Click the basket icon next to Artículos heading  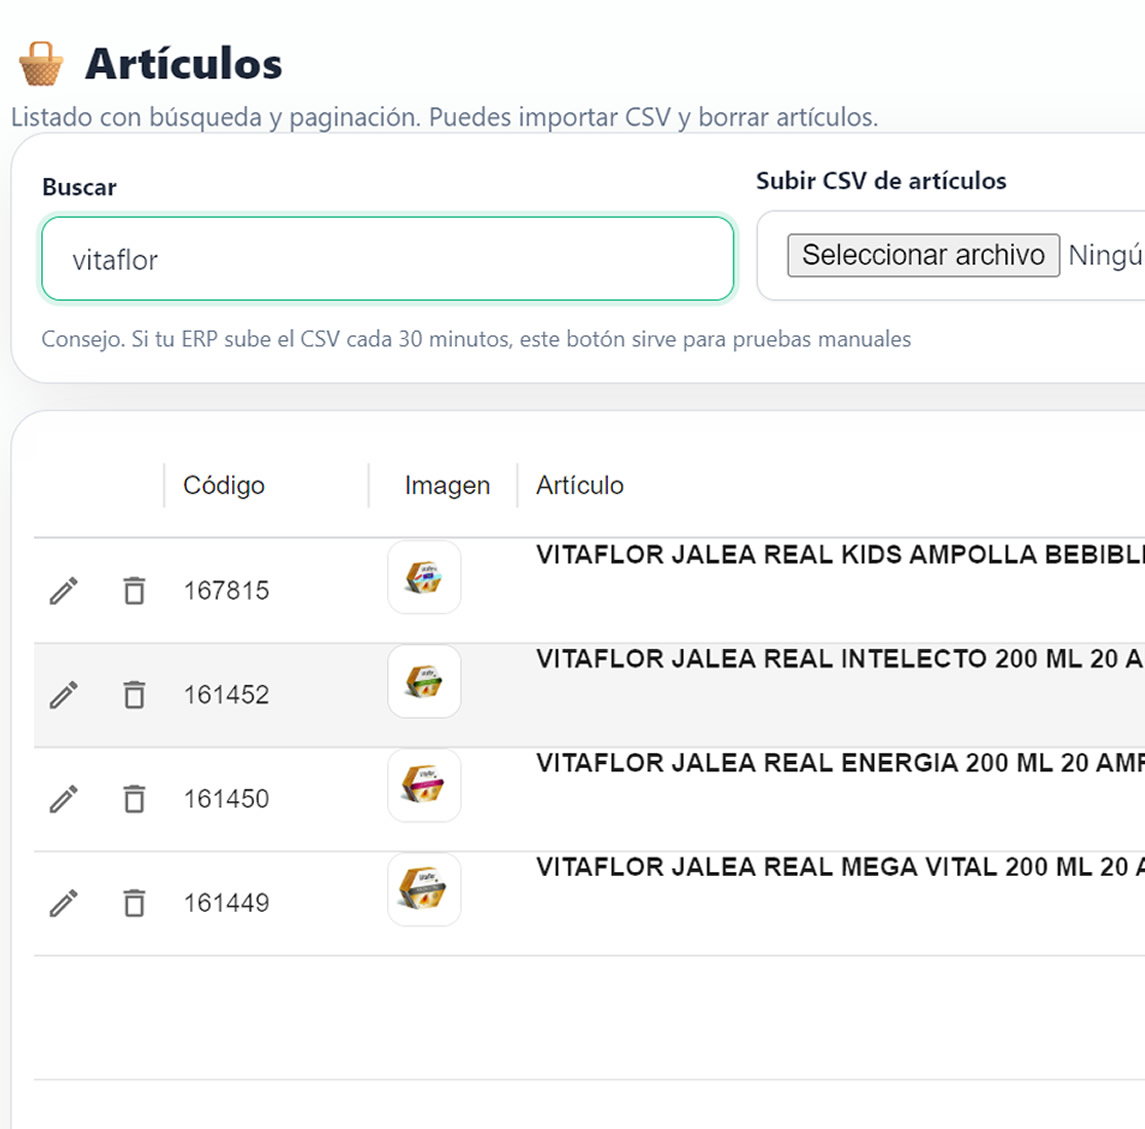pos(40,62)
